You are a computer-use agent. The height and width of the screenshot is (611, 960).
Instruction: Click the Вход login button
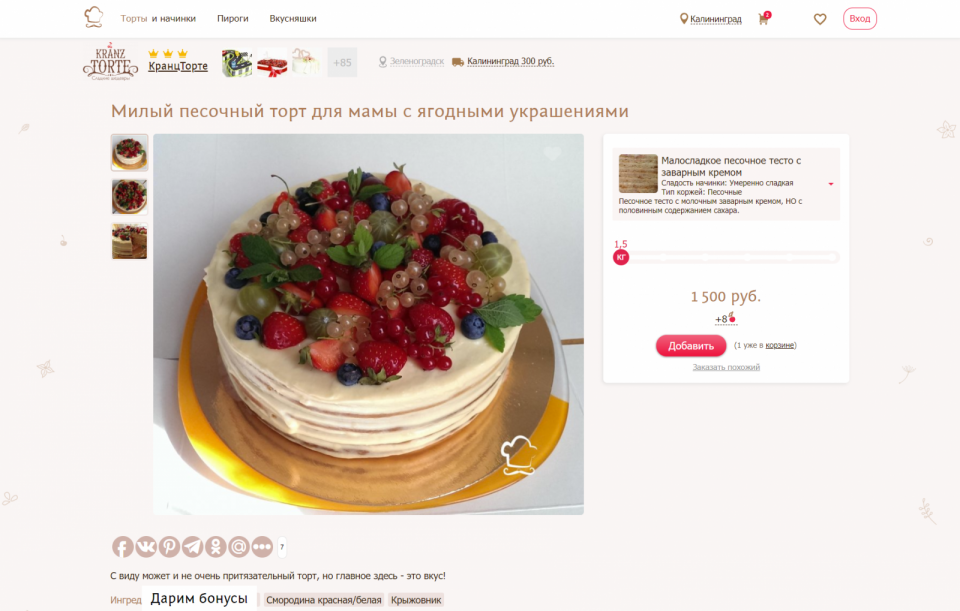(860, 18)
